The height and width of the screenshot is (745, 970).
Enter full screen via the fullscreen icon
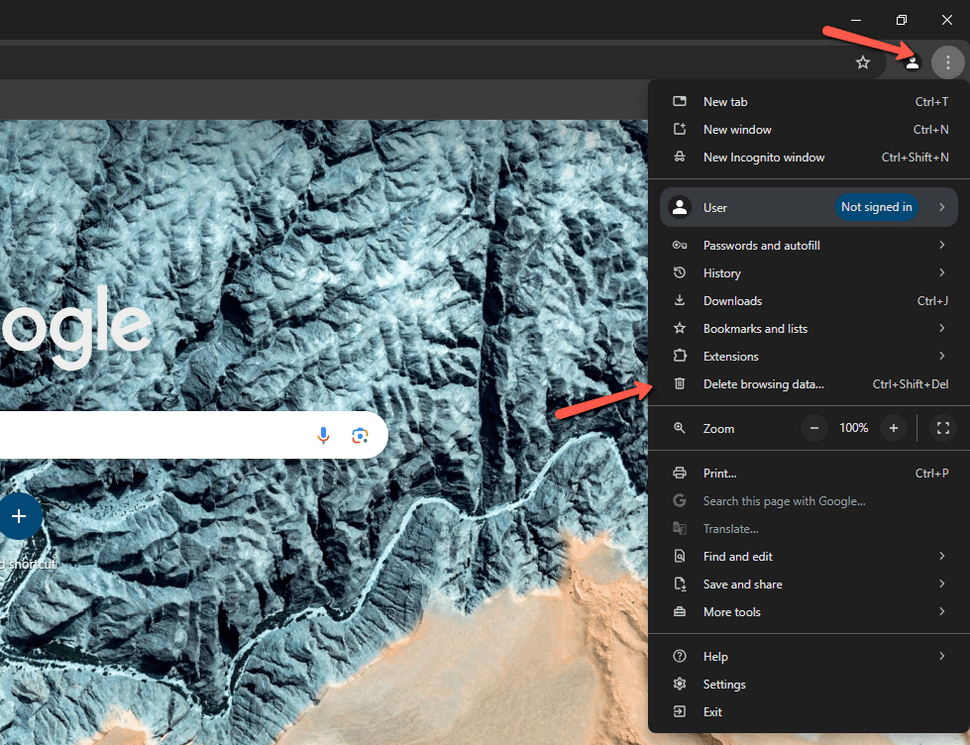942,428
